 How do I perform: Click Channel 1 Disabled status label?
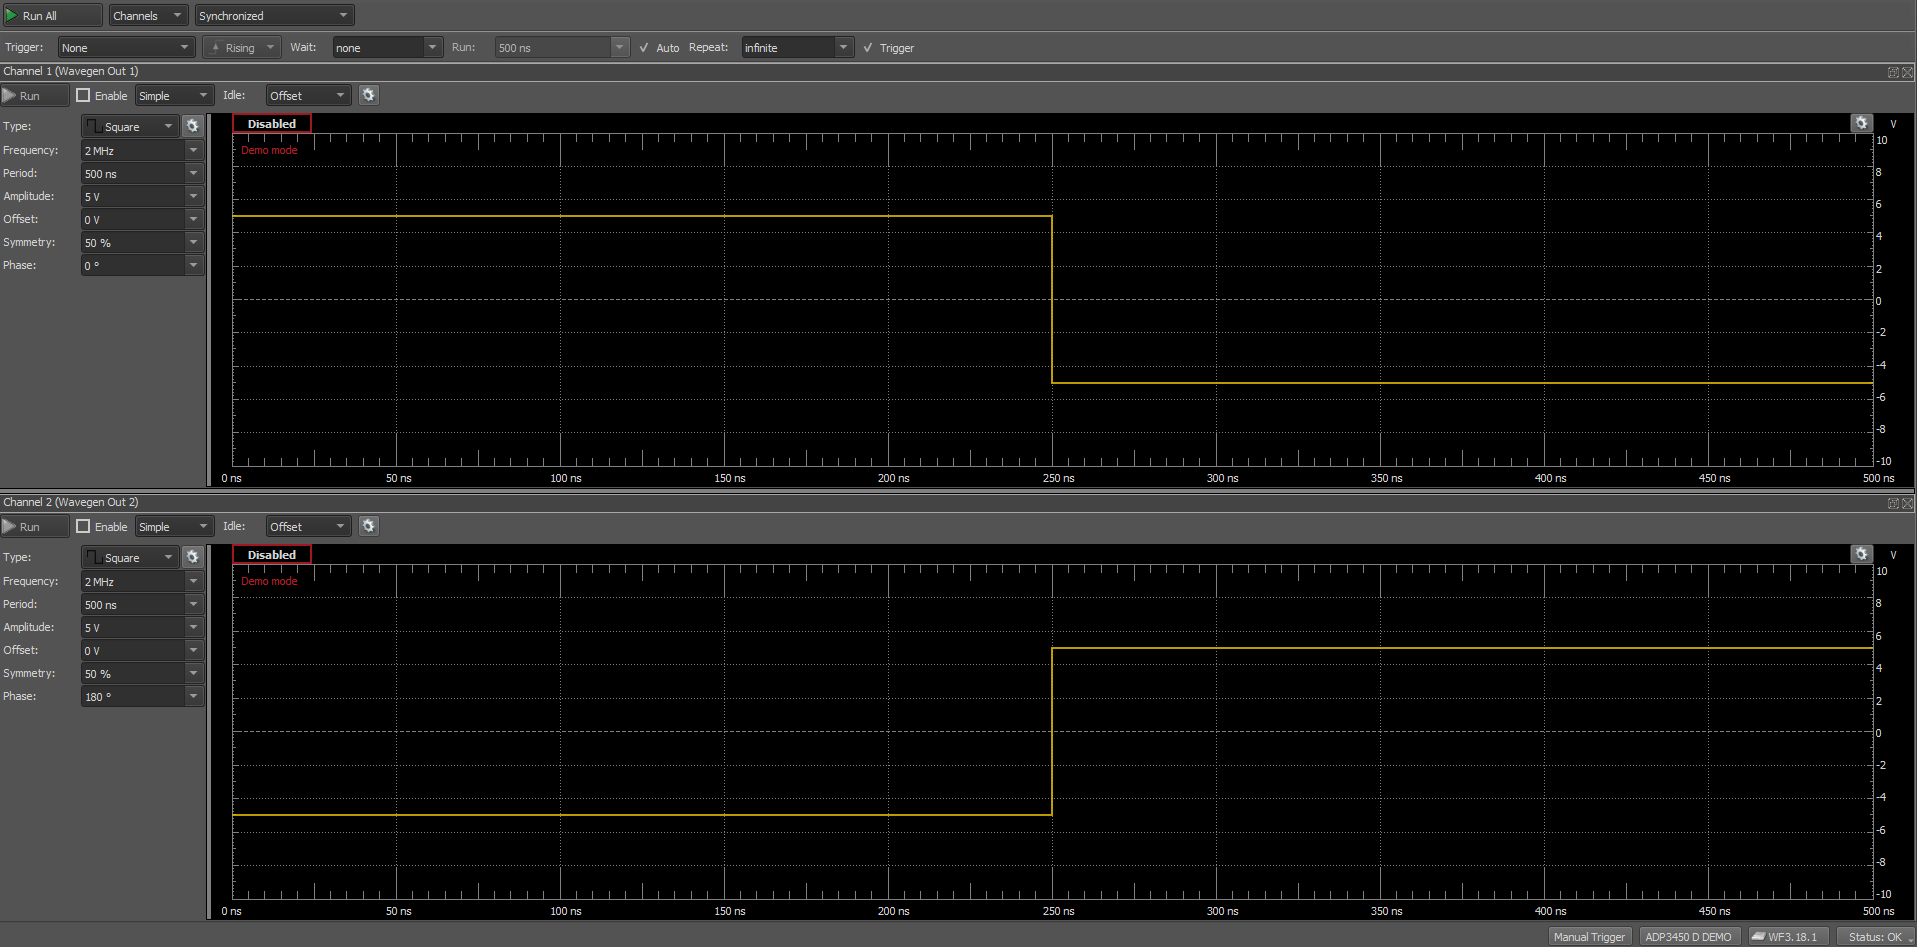pyautogui.click(x=272, y=123)
